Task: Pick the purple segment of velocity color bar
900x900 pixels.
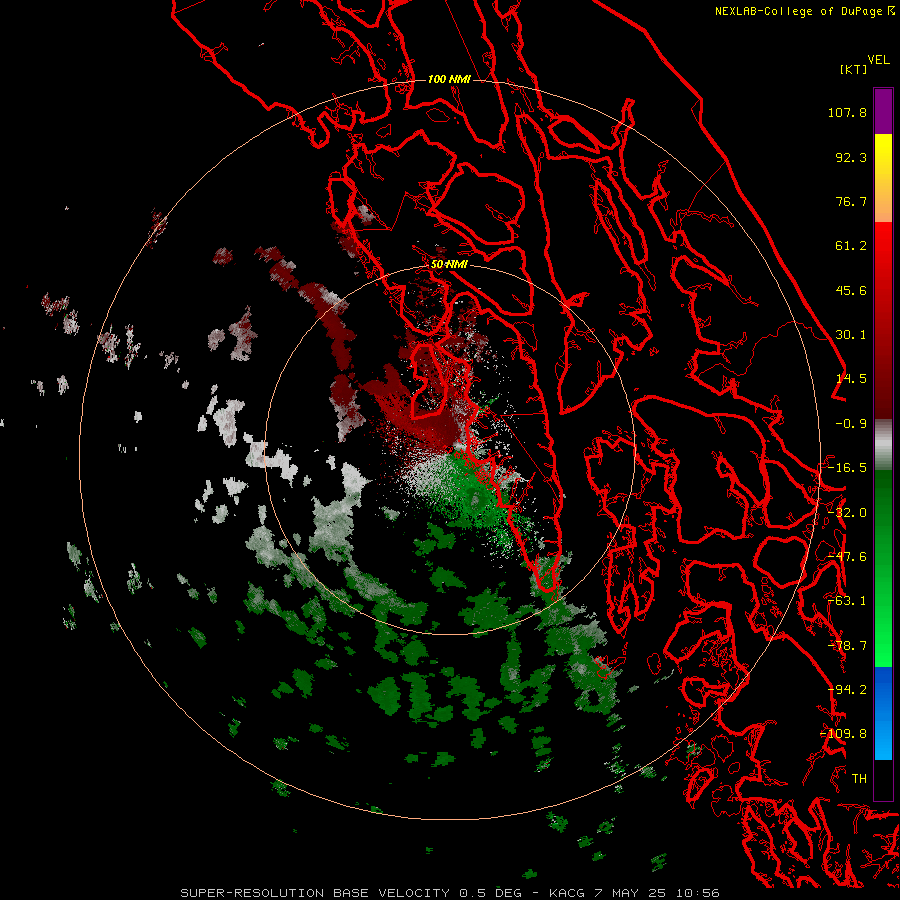Action: tap(883, 111)
